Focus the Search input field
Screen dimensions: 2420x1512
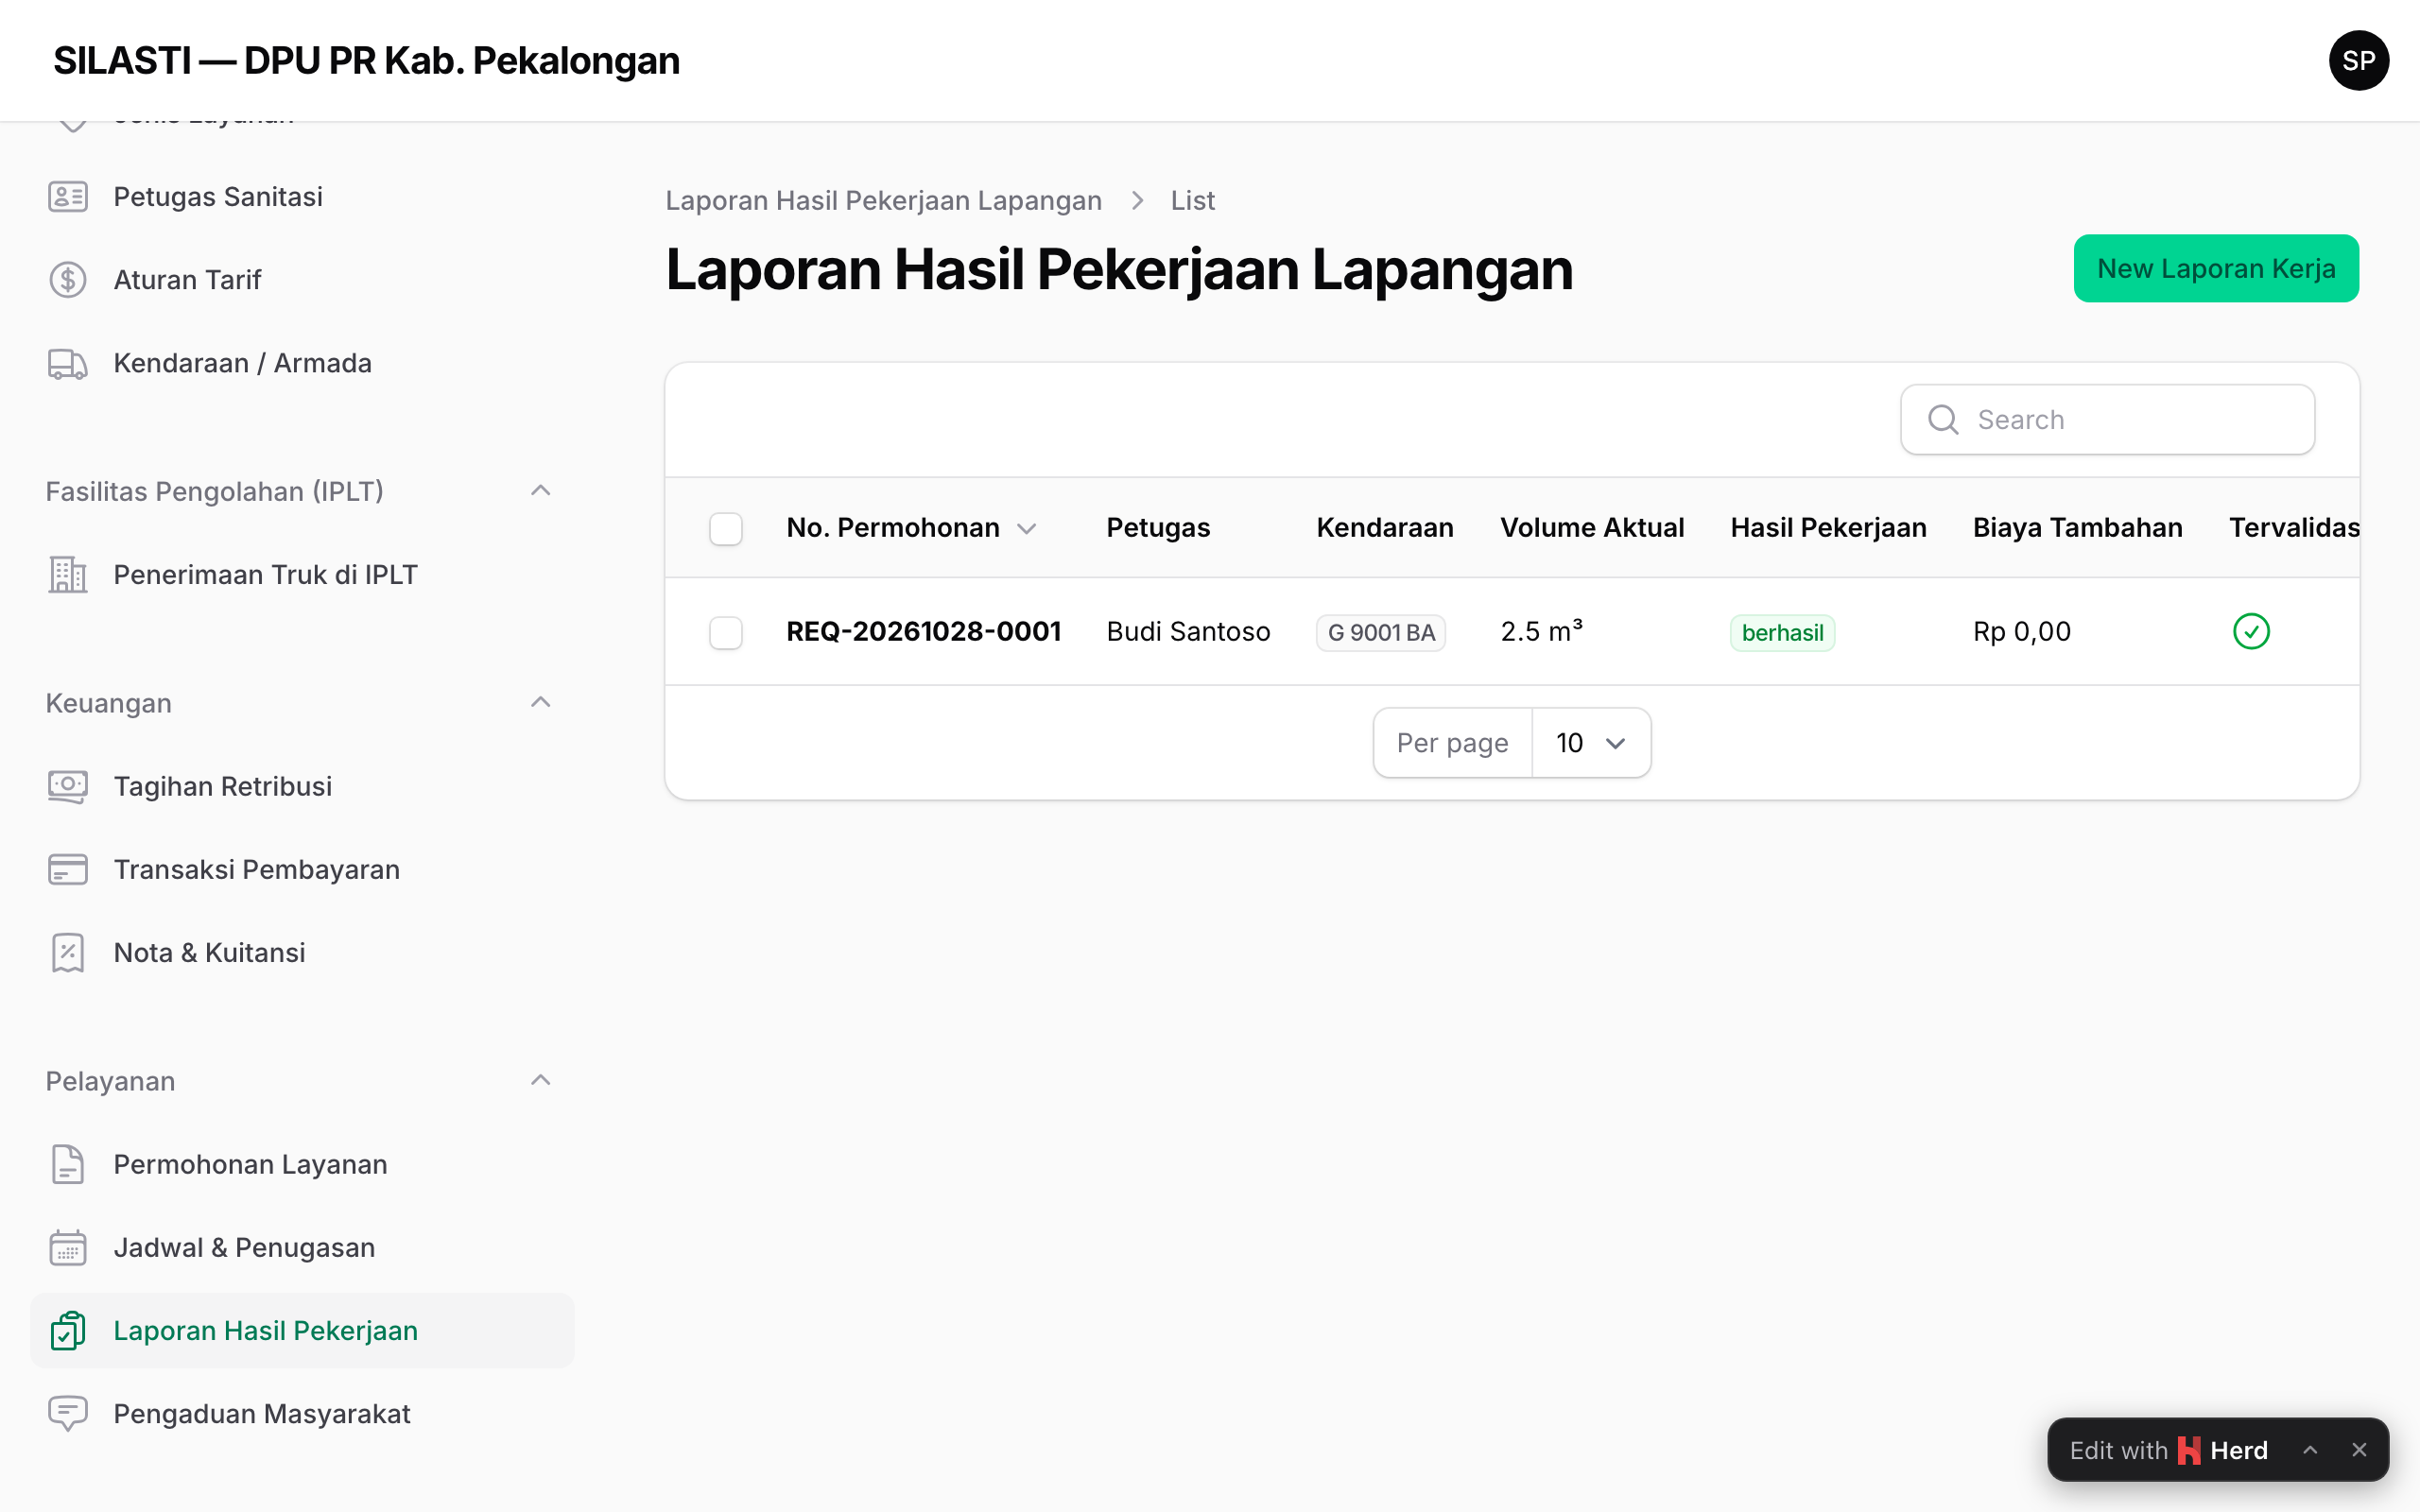pyautogui.click(x=2107, y=420)
